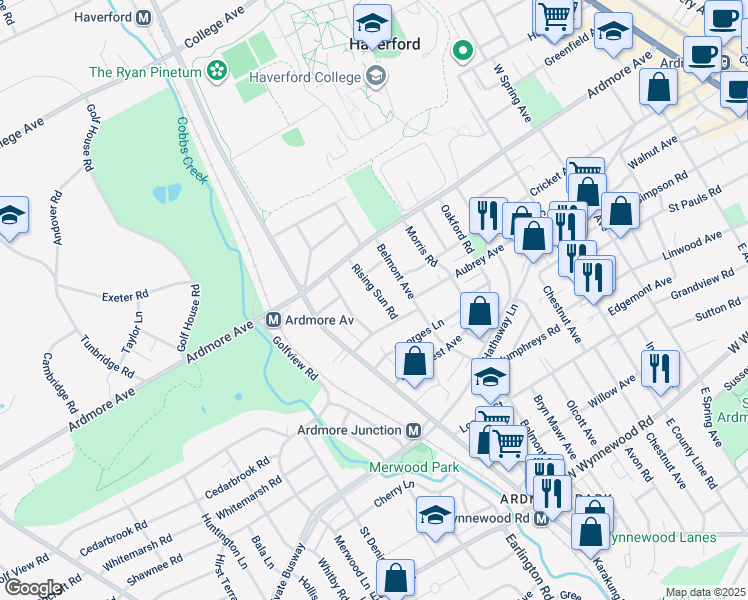Click shopping bag marker near St Pauls Rd

tap(620, 212)
